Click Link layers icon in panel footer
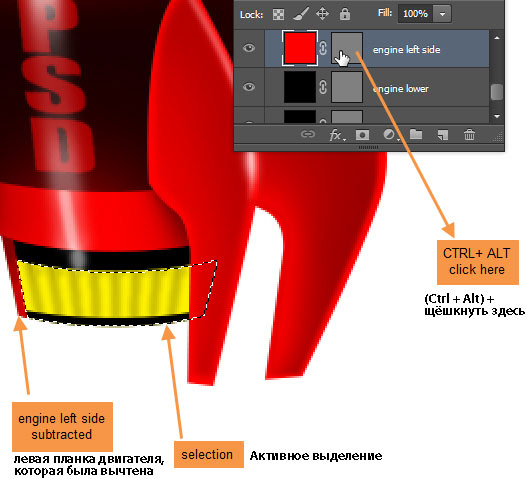The width and height of the screenshot is (527, 479). (x=308, y=134)
